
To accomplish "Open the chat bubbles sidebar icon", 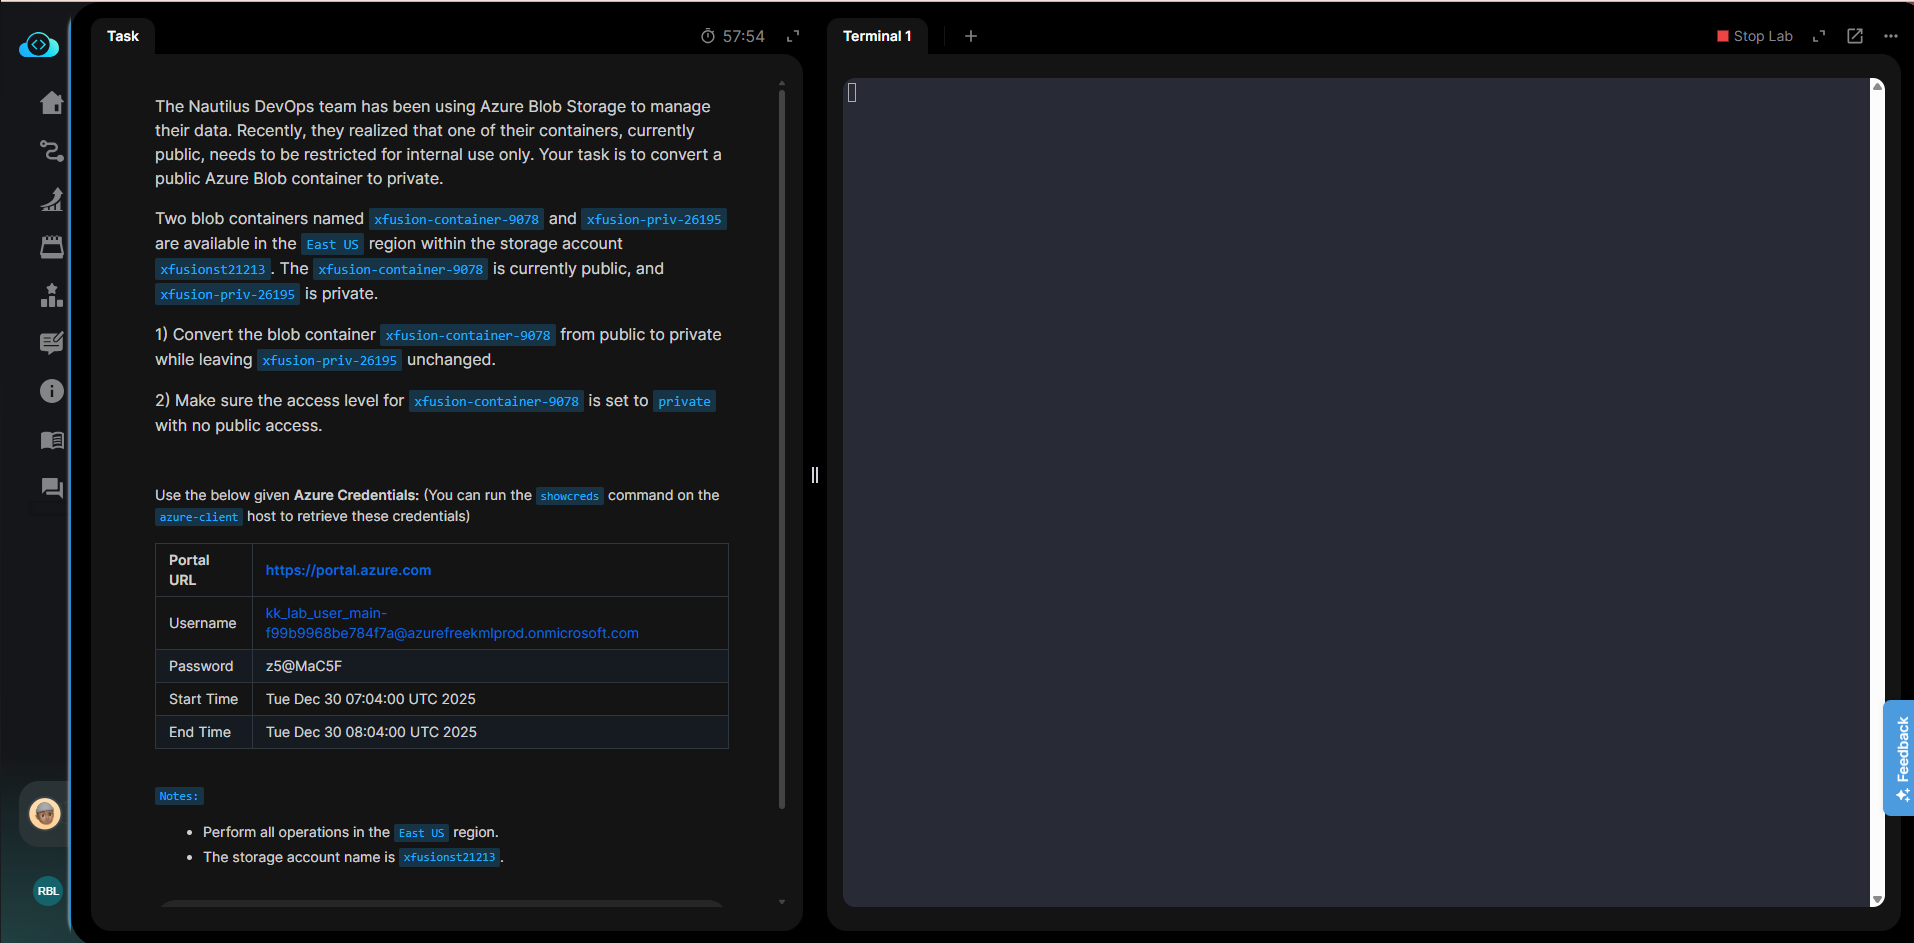I will pos(52,488).
